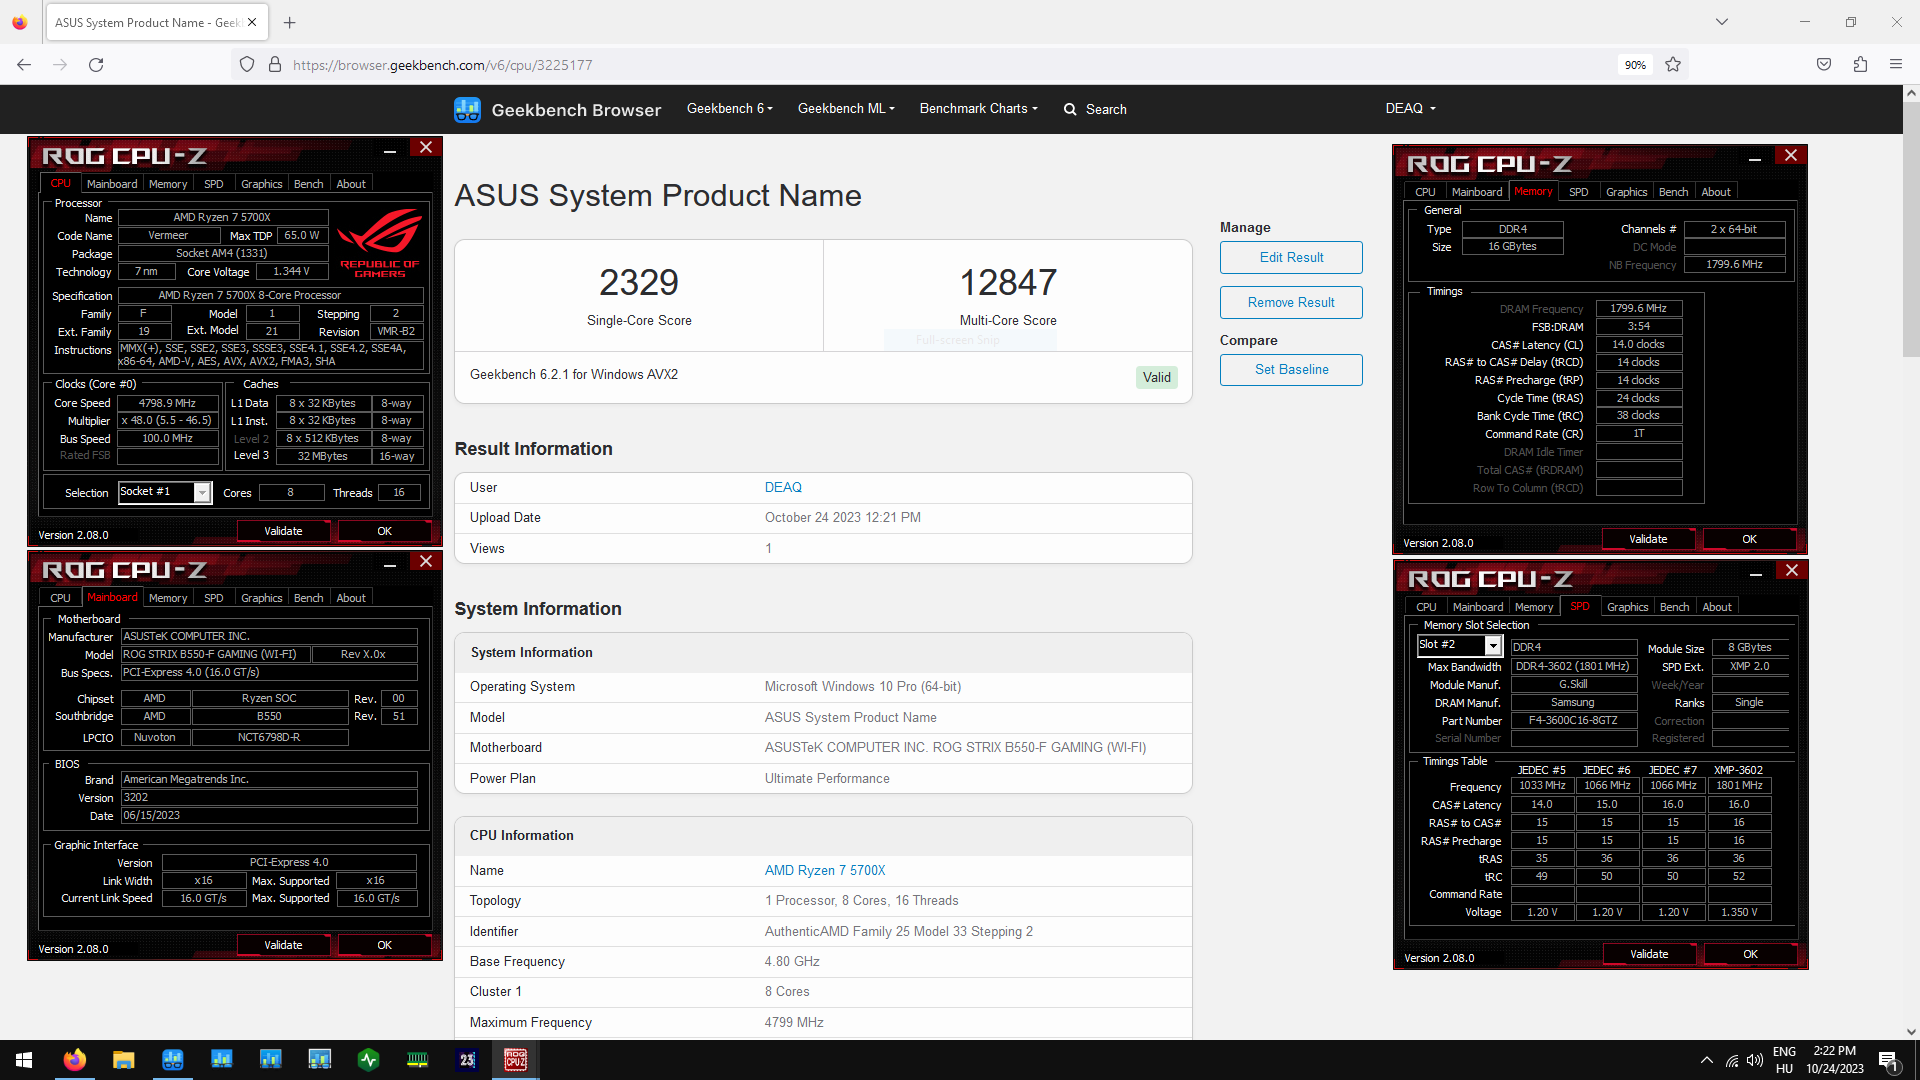Click OK in the SPD CPU-Z window
This screenshot has width=1920, height=1080.
click(x=1750, y=954)
